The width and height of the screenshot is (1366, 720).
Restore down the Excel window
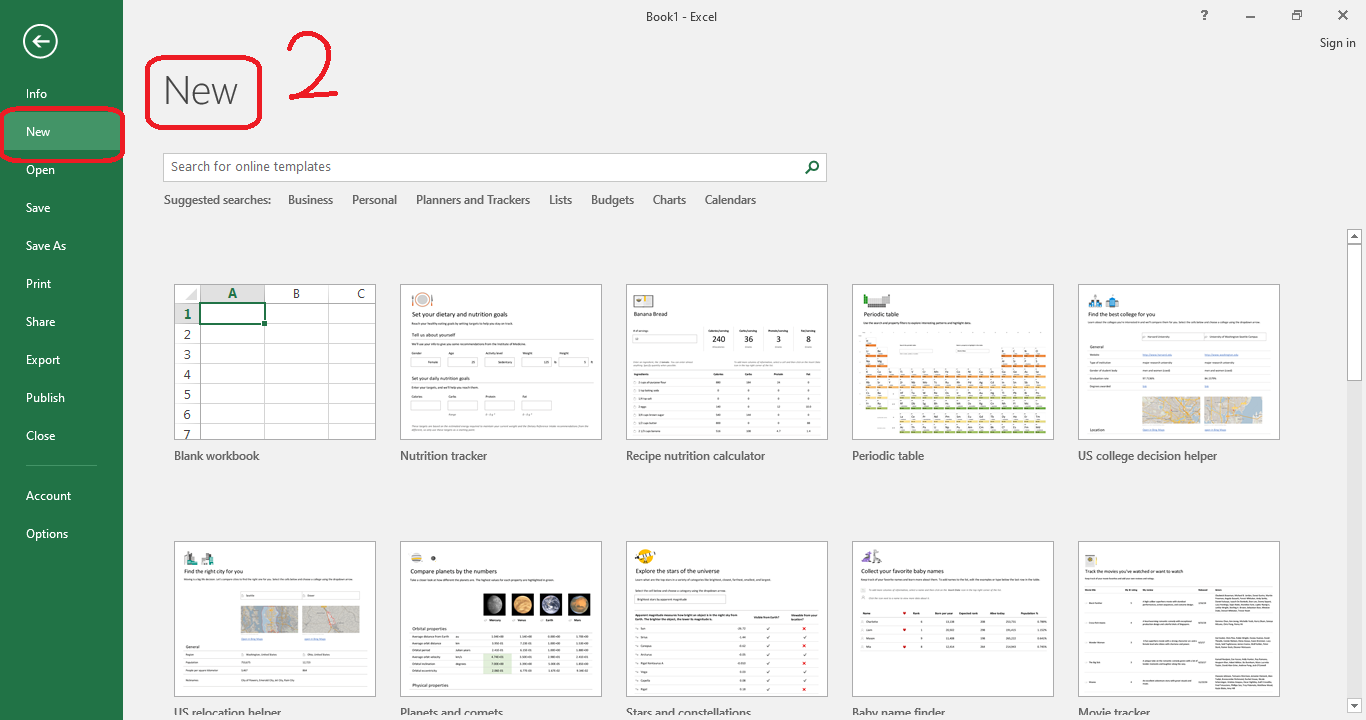coord(1297,15)
